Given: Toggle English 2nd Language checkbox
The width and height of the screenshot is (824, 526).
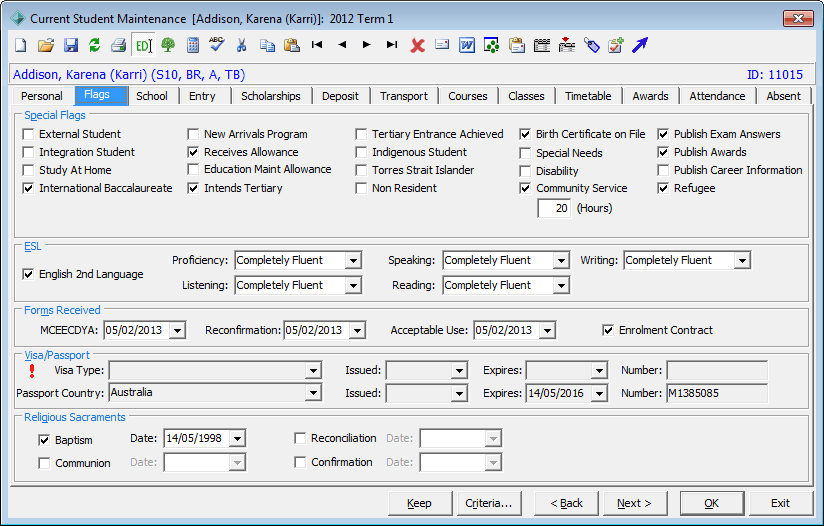Looking at the screenshot, I should pos(28,274).
